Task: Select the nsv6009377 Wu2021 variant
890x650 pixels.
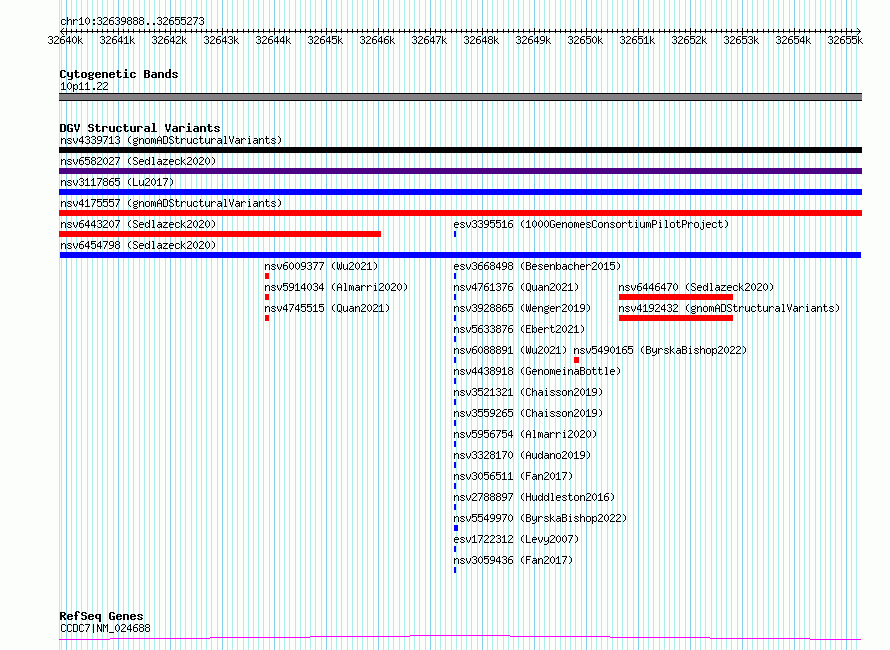Action: (321, 266)
